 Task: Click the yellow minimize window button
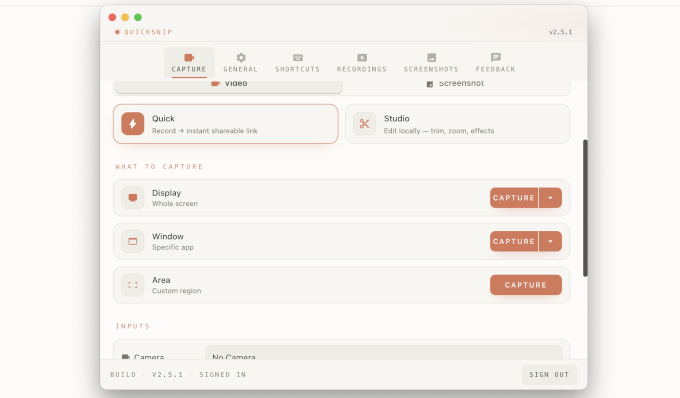[x=125, y=17]
